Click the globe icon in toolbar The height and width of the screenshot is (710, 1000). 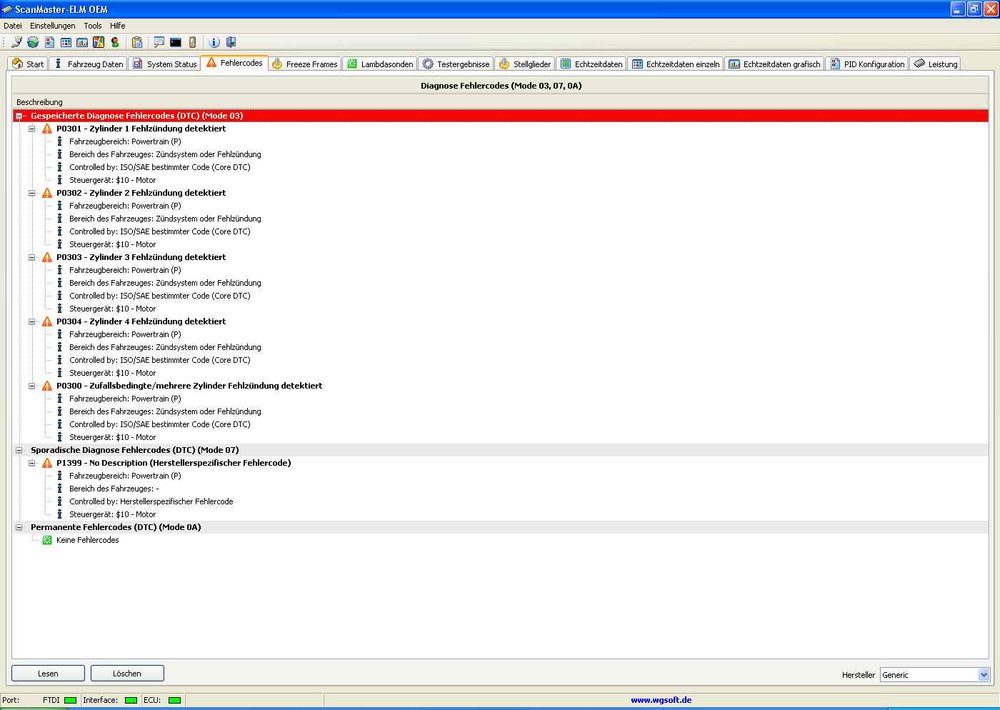click(33, 43)
